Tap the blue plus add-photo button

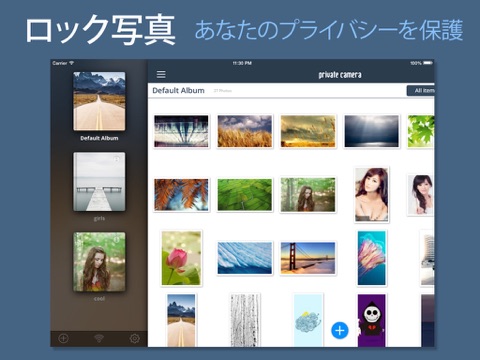[x=340, y=330]
